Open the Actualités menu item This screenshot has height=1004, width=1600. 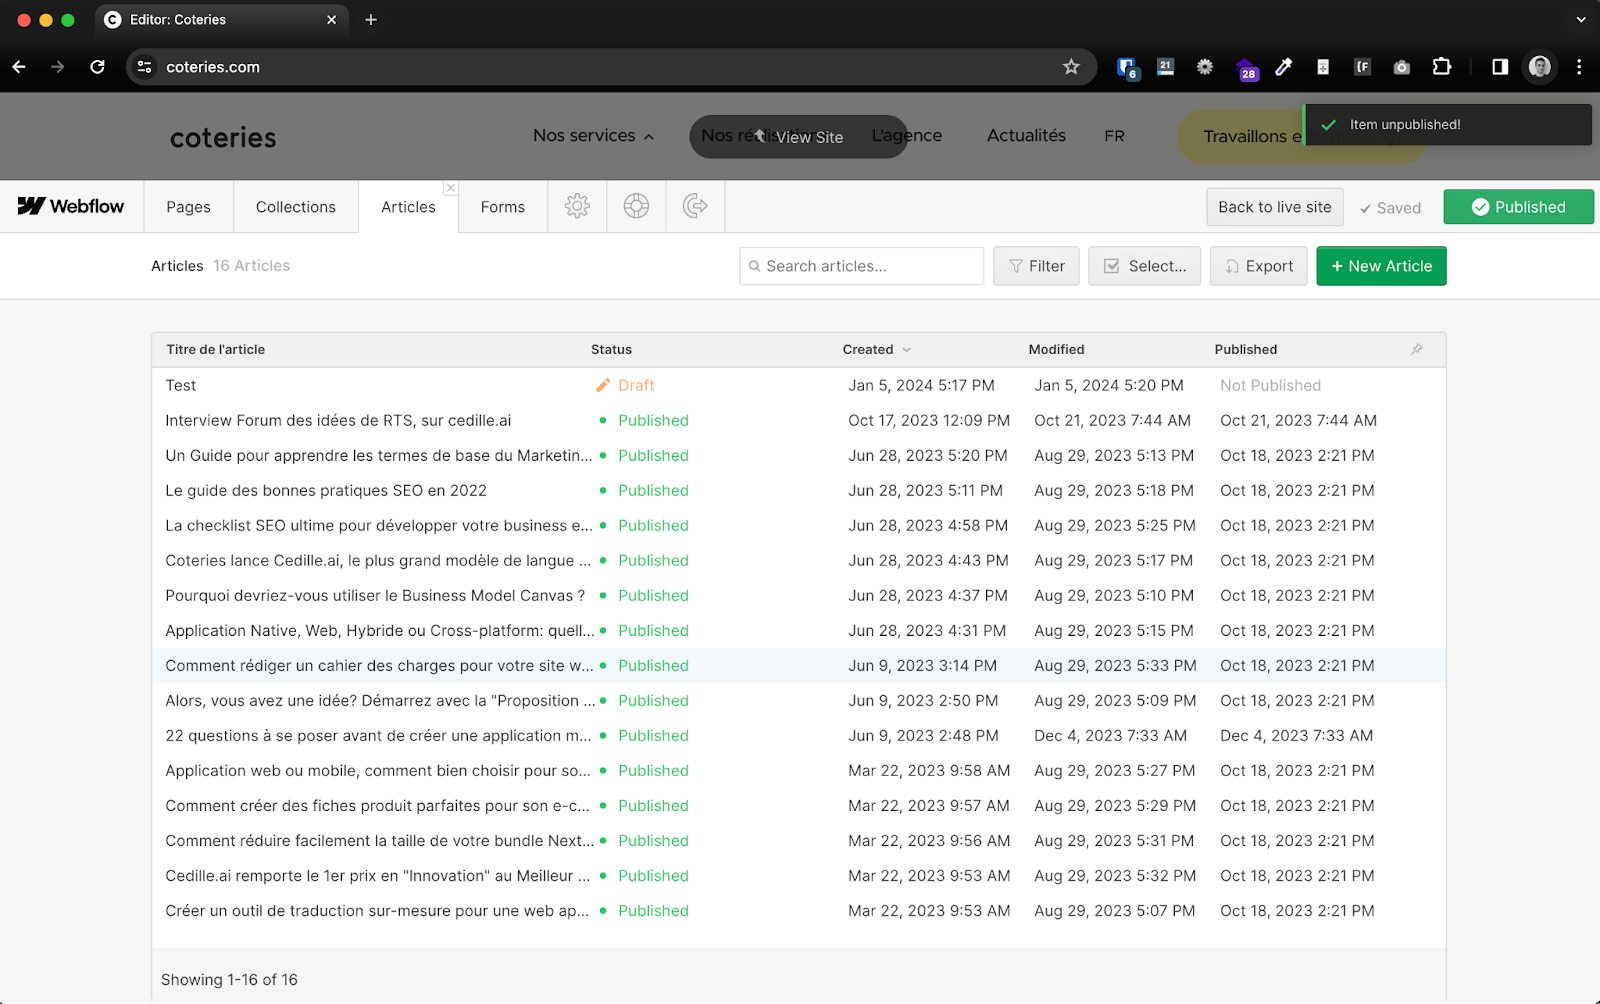tap(1026, 136)
